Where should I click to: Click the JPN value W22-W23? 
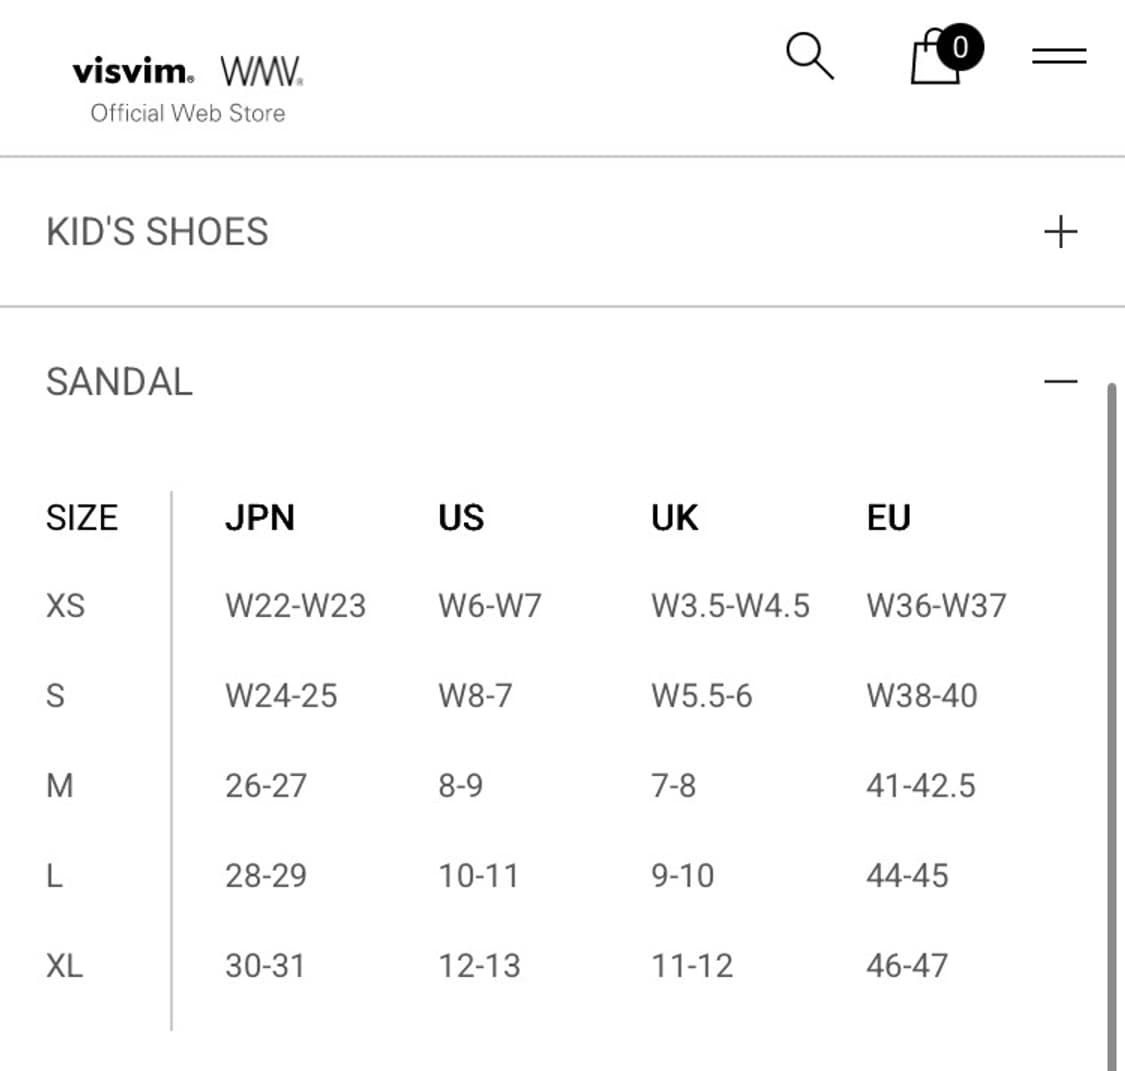tap(296, 605)
